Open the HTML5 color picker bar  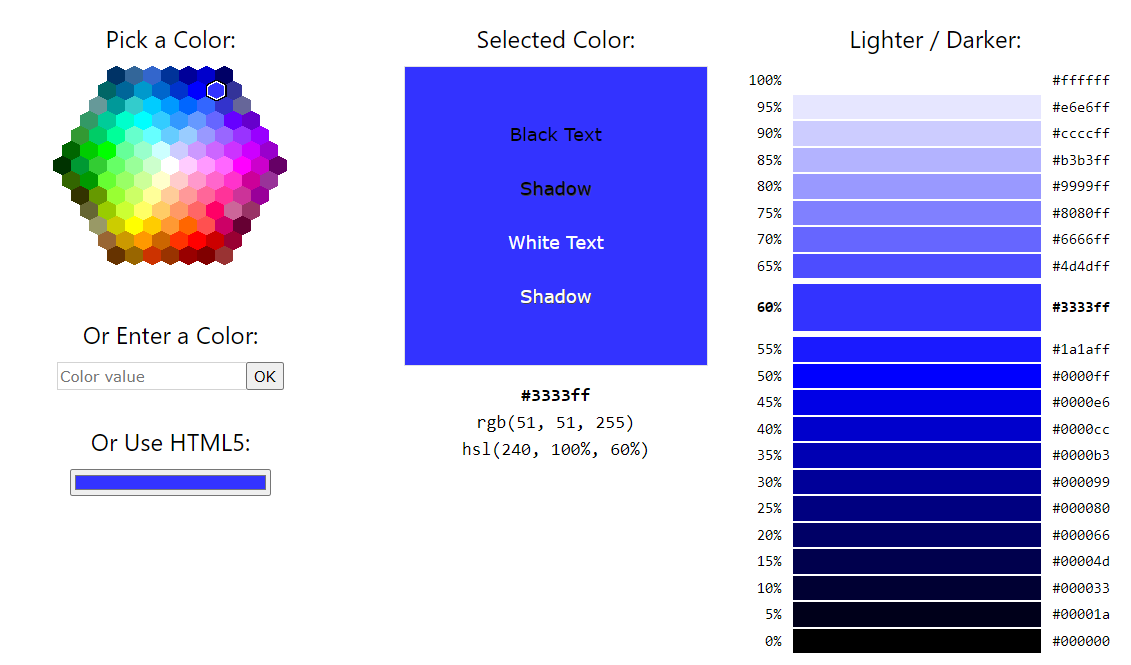[170, 482]
